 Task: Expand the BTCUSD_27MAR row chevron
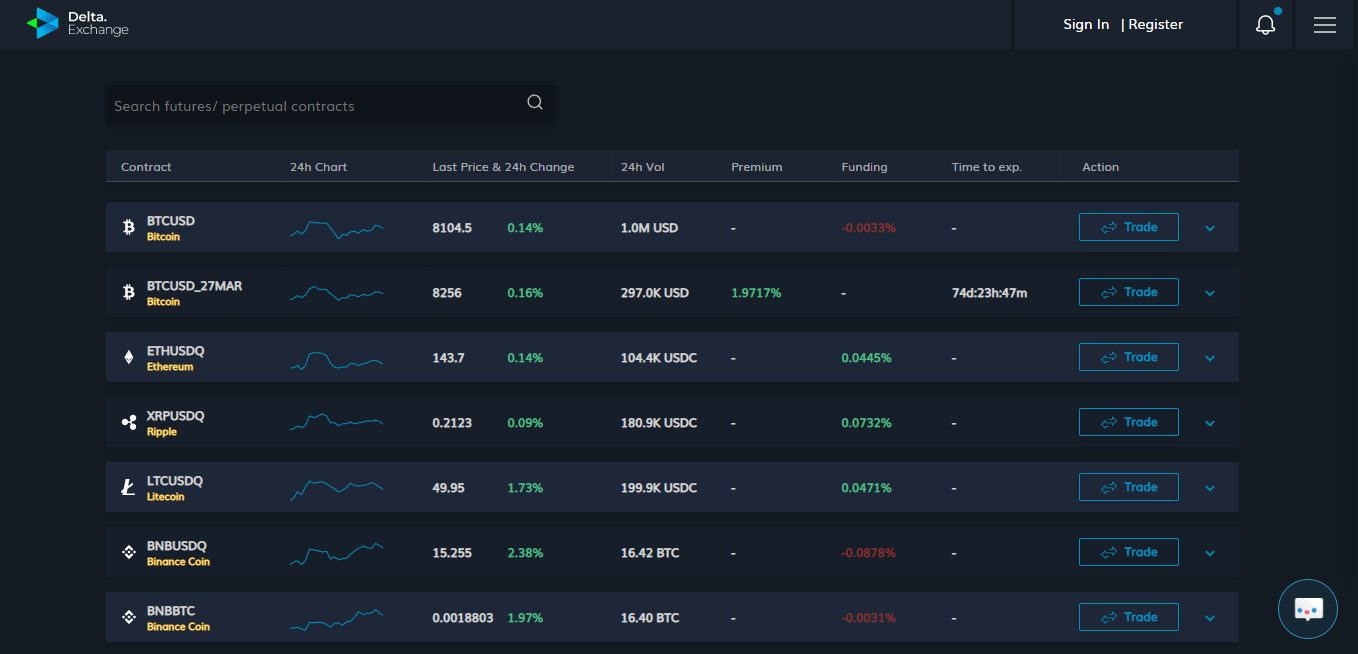pyautogui.click(x=1210, y=293)
